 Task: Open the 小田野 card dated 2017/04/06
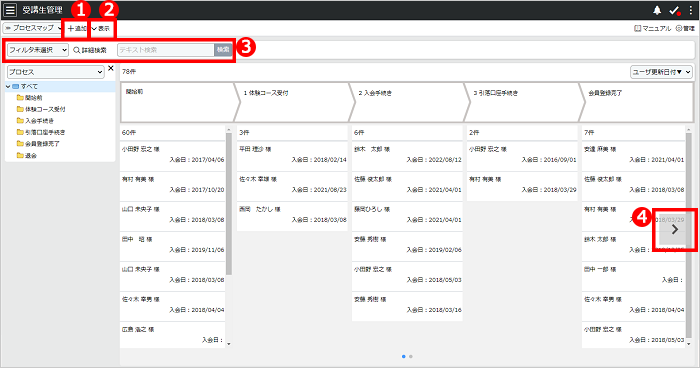(173, 155)
